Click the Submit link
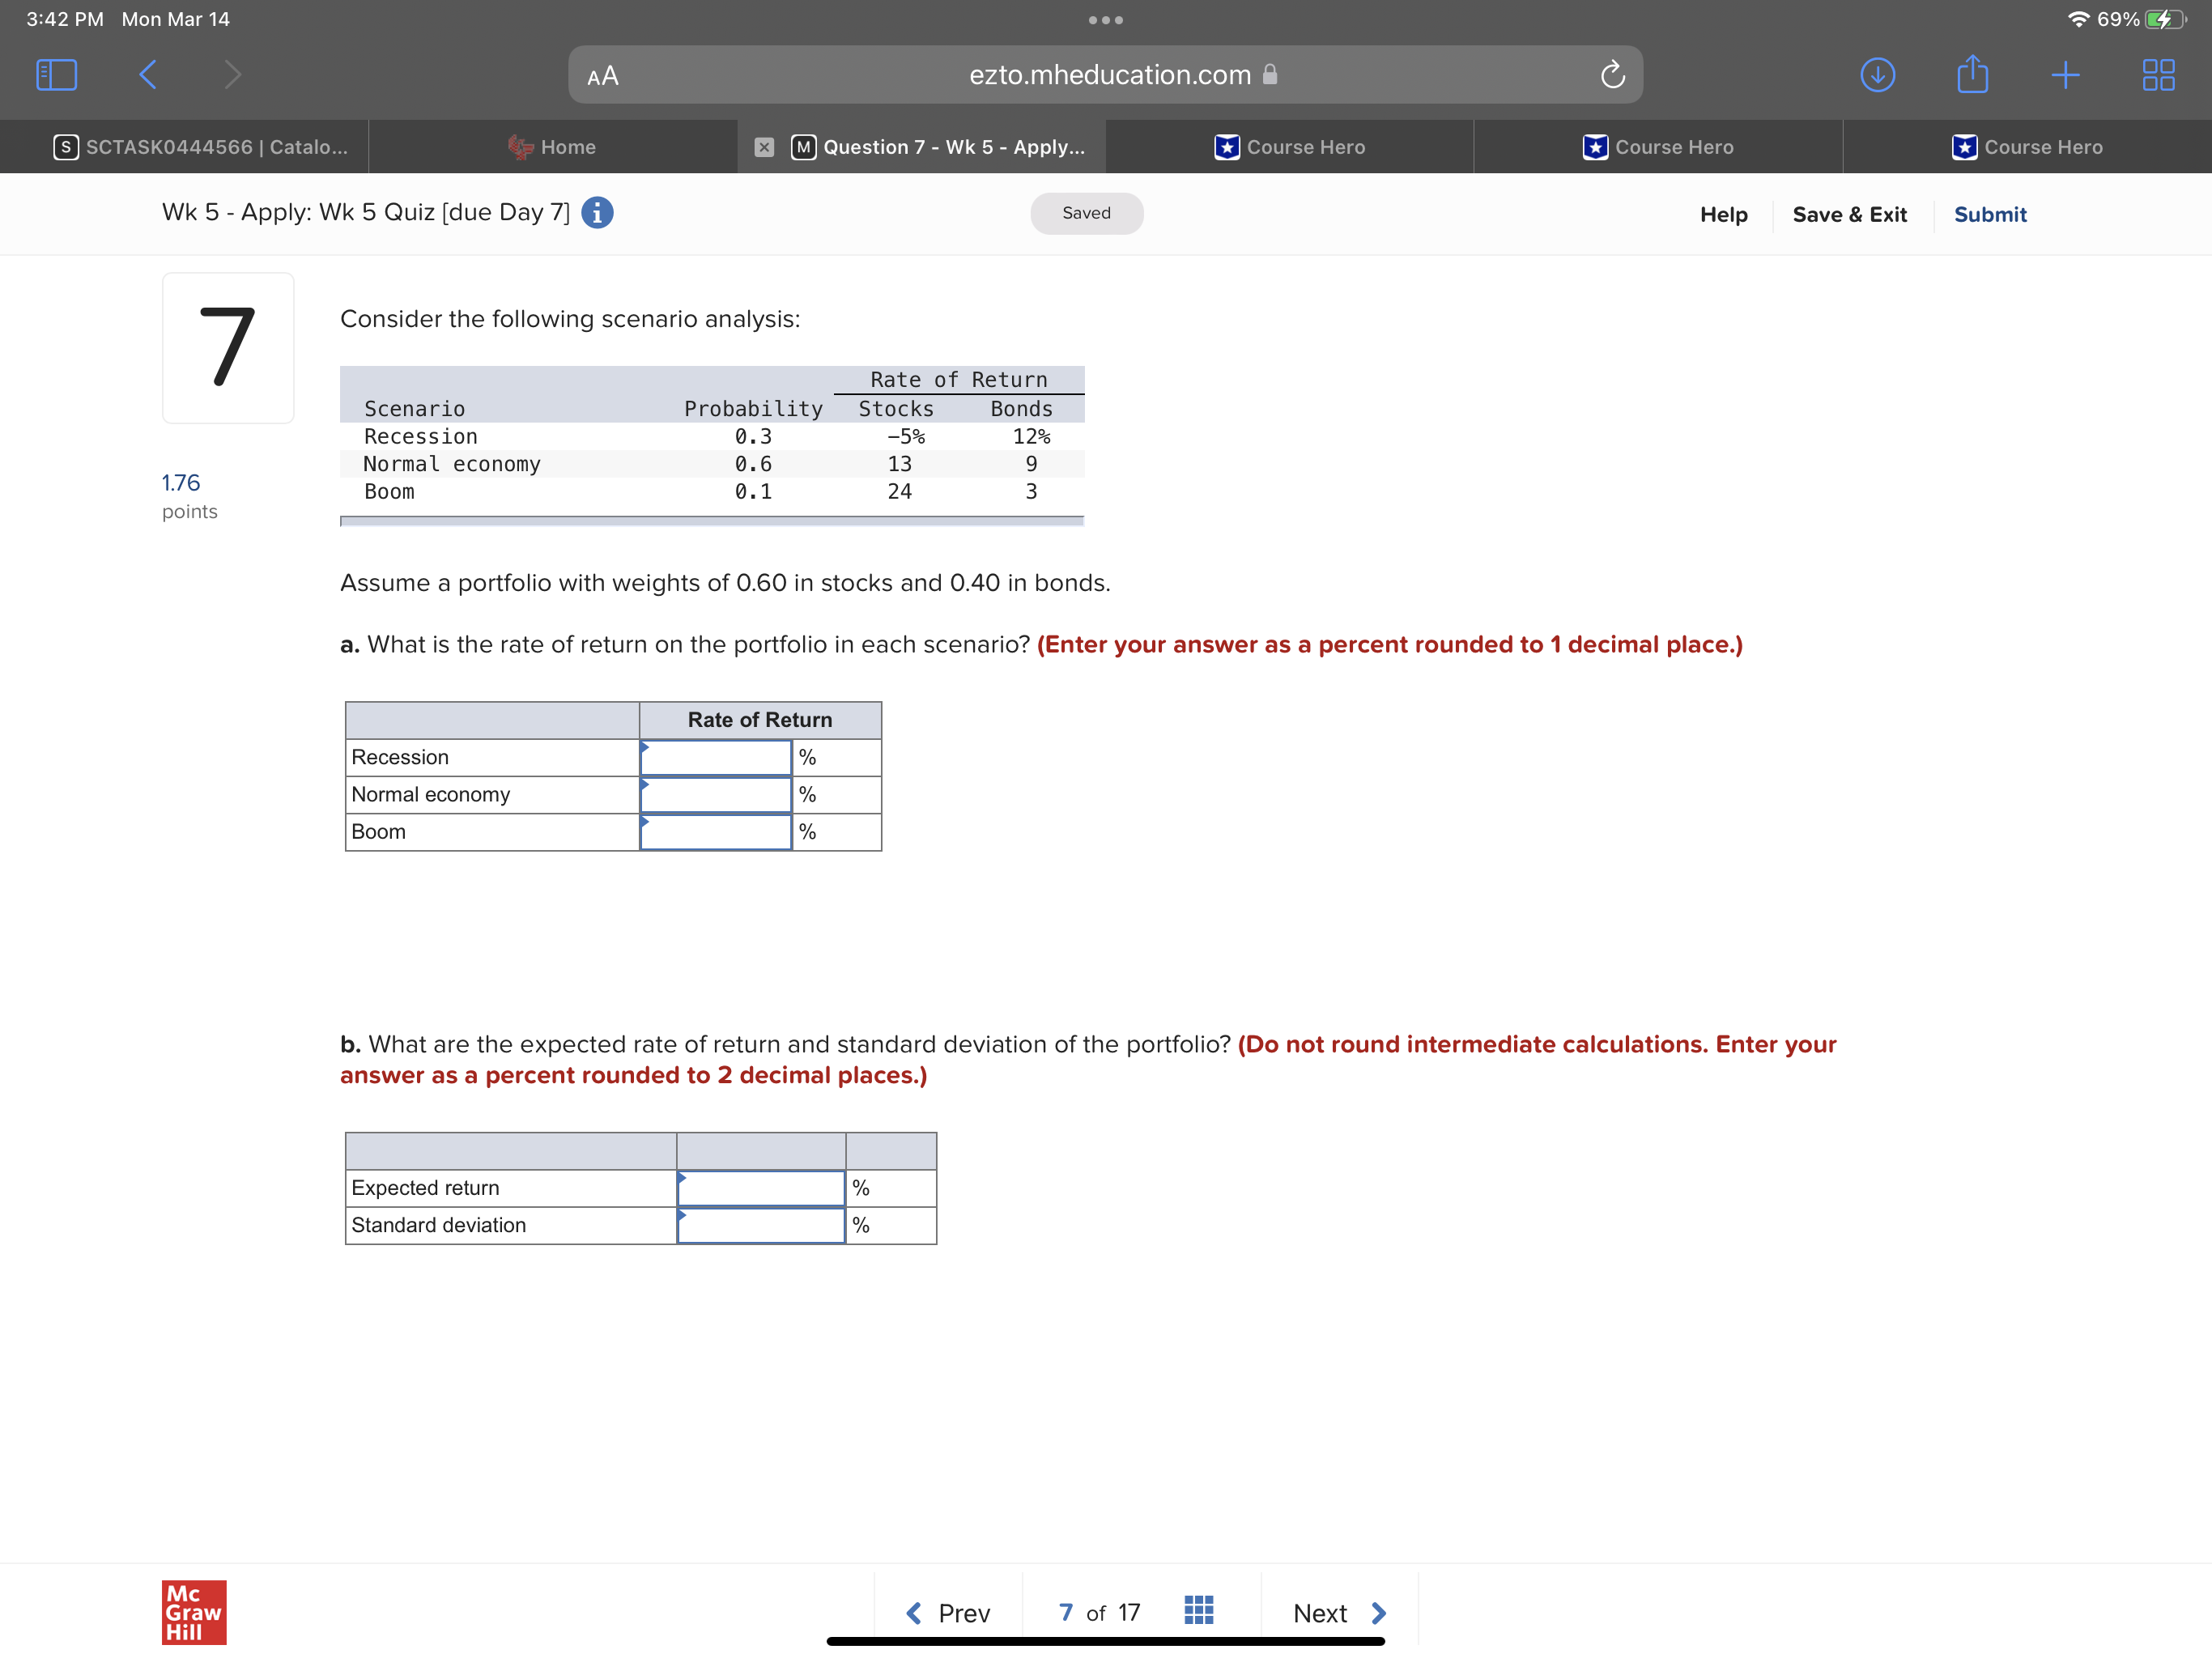 click(x=1989, y=214)
